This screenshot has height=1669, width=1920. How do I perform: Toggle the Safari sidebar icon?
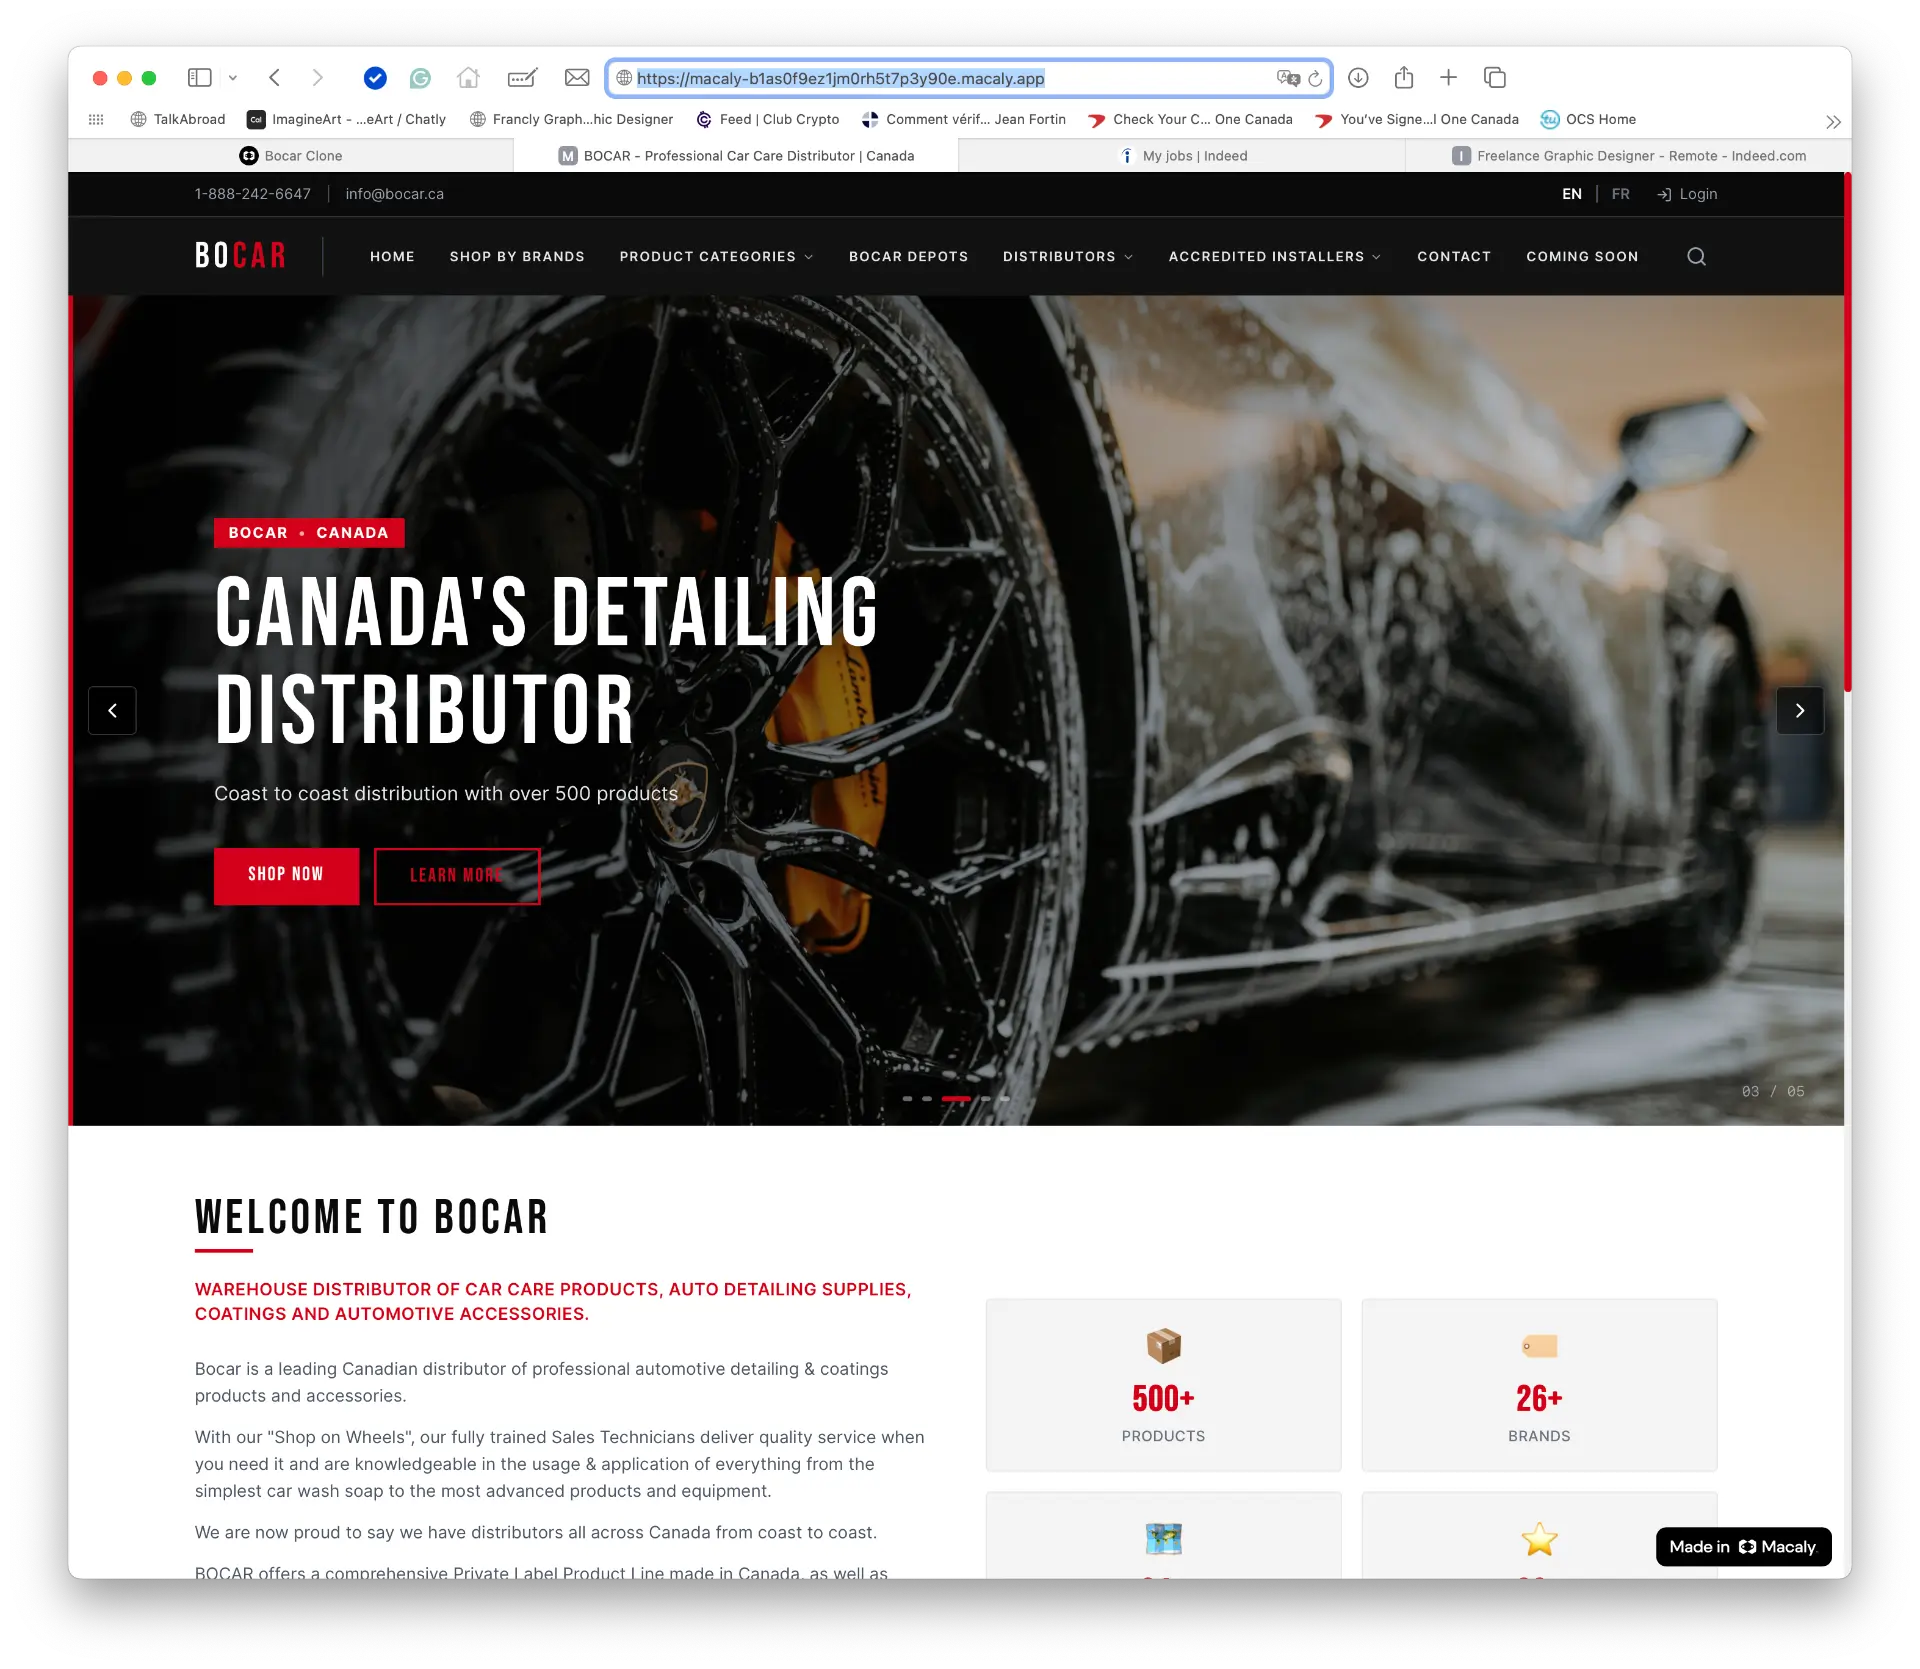click(x=200, y=77)
